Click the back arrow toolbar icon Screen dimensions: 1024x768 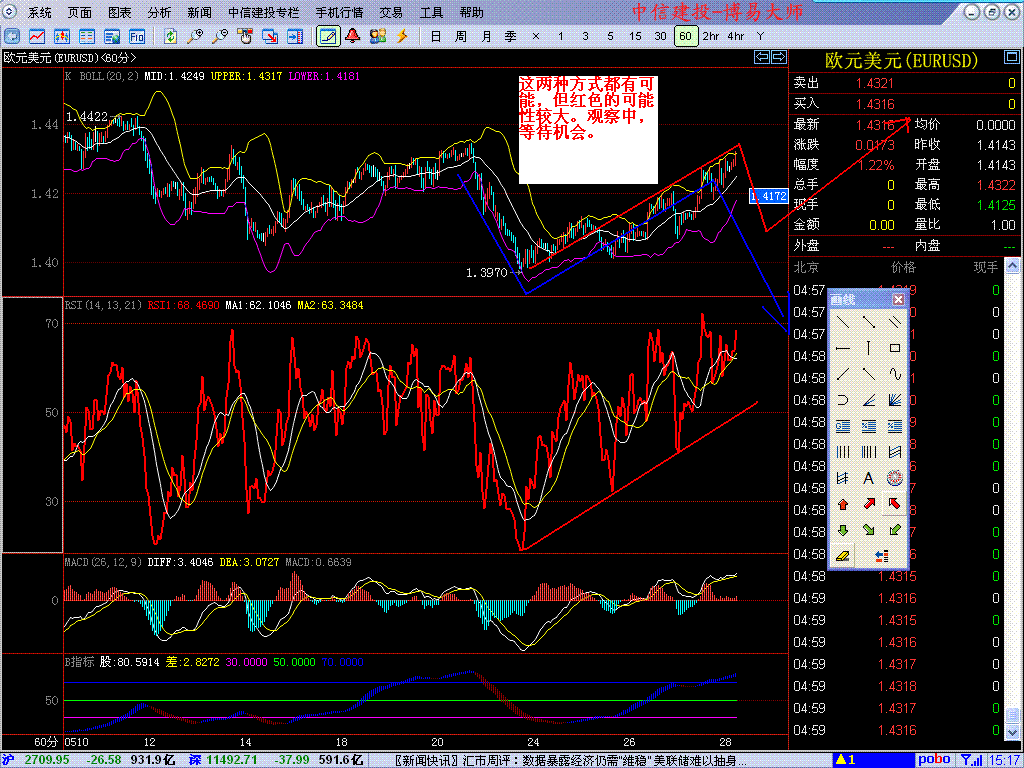click(12, 36)
